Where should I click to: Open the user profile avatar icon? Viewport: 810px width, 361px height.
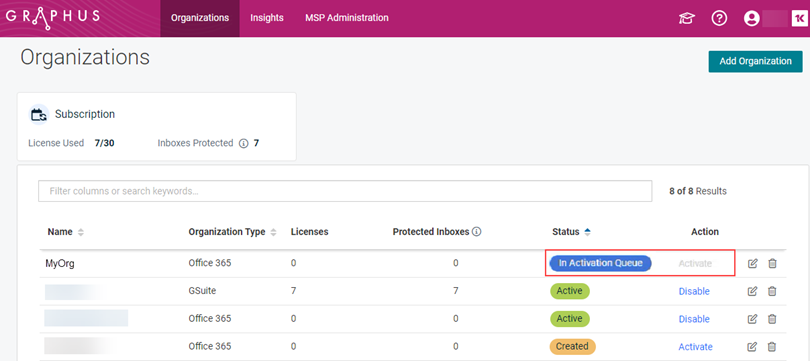point(752,19)
